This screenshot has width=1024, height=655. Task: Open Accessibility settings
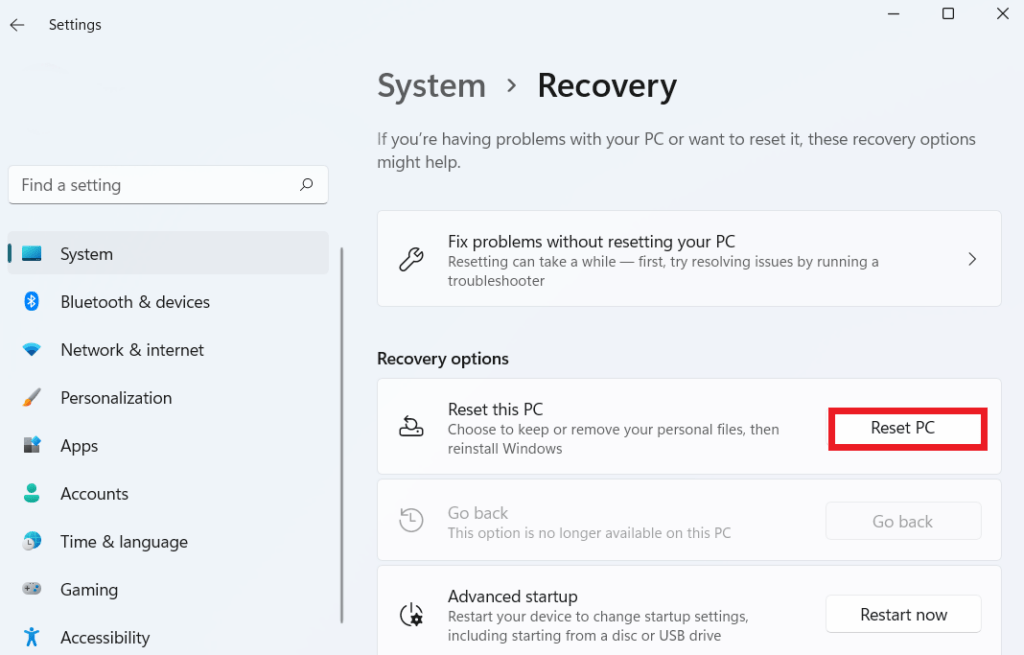(105, 636)
